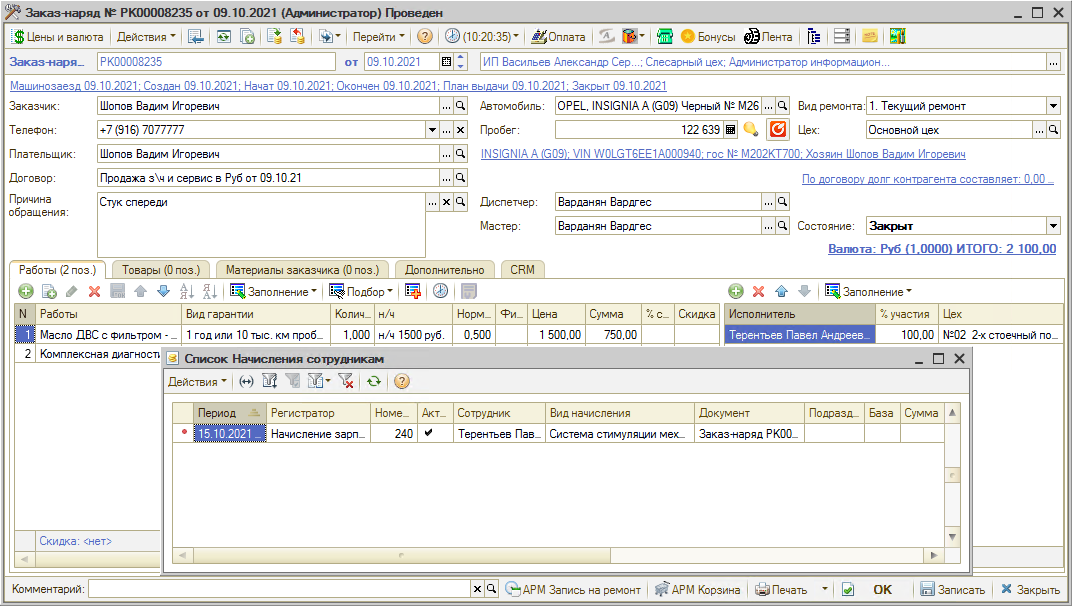
Task: Click red delete row icon in Работы tab
Action: click(x=94, y=291)
